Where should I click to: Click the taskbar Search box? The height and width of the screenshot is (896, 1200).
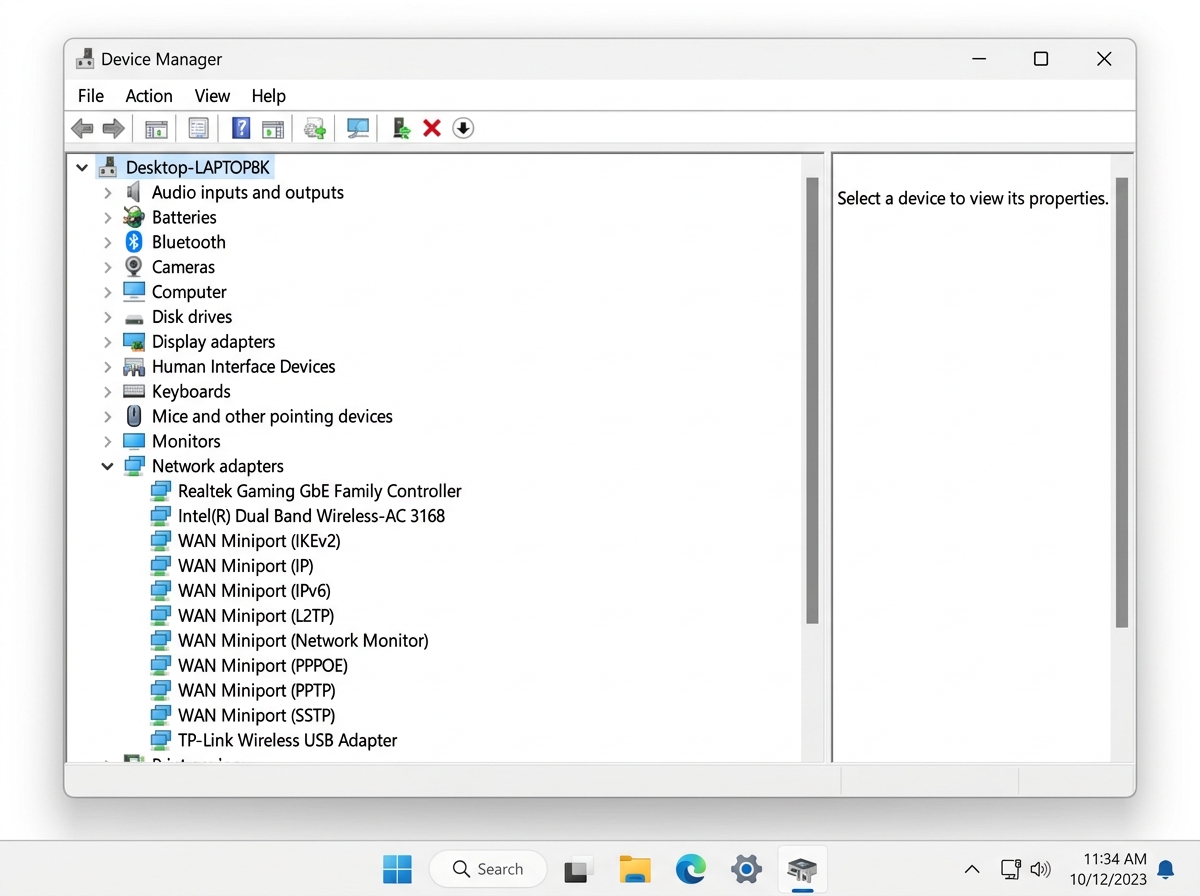[488, 869]
